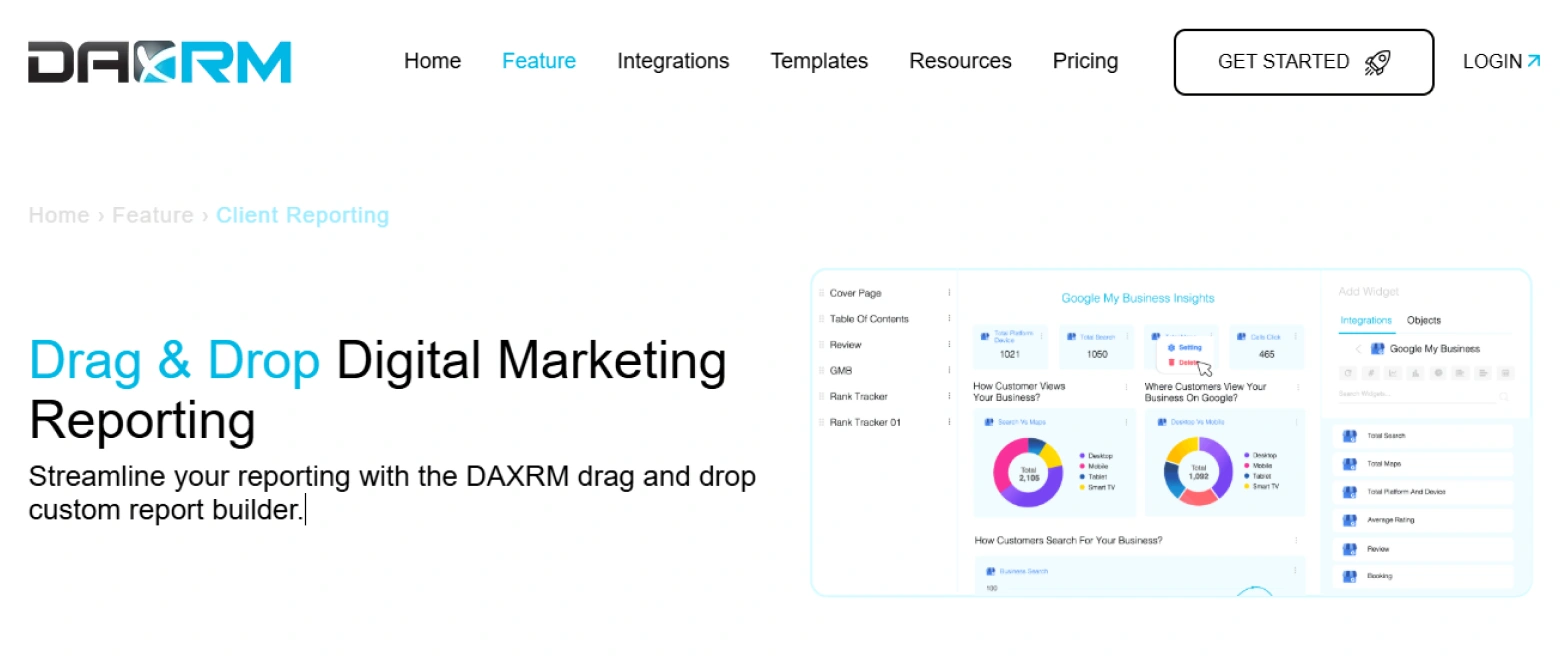Screen dimensions: 1562x663
Task: Click the Calls Click card value 465
Action: tap(1267, 354)
